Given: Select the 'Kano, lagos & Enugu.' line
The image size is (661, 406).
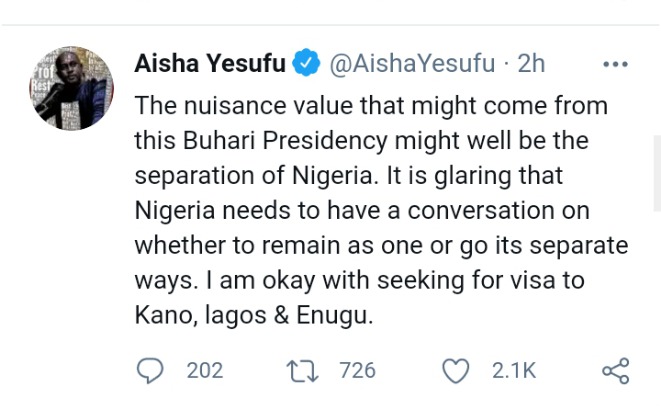Looking at the screenshot, I should click(x=254, y=315).
